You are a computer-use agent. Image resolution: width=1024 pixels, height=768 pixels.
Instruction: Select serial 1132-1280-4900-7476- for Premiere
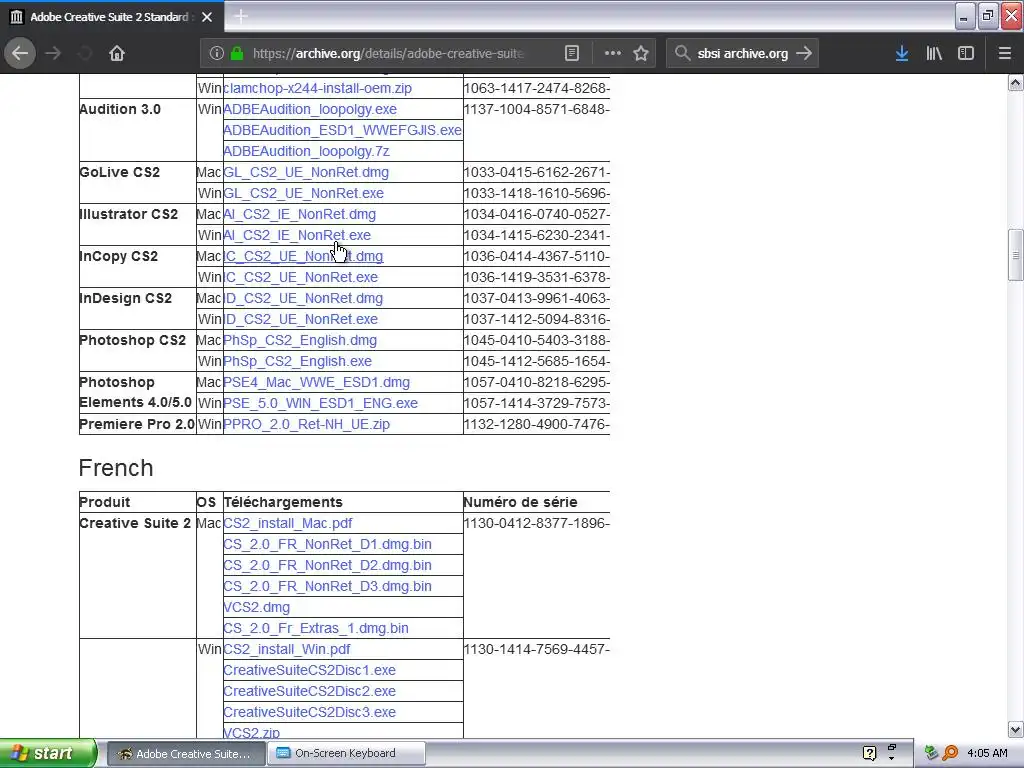[x=537, y=424]
